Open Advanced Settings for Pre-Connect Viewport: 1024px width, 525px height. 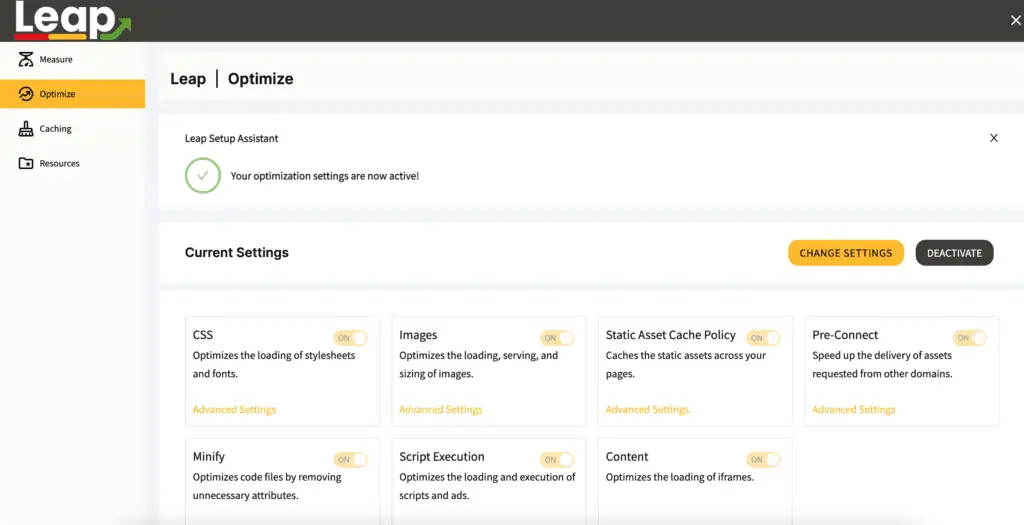(854, 409)
